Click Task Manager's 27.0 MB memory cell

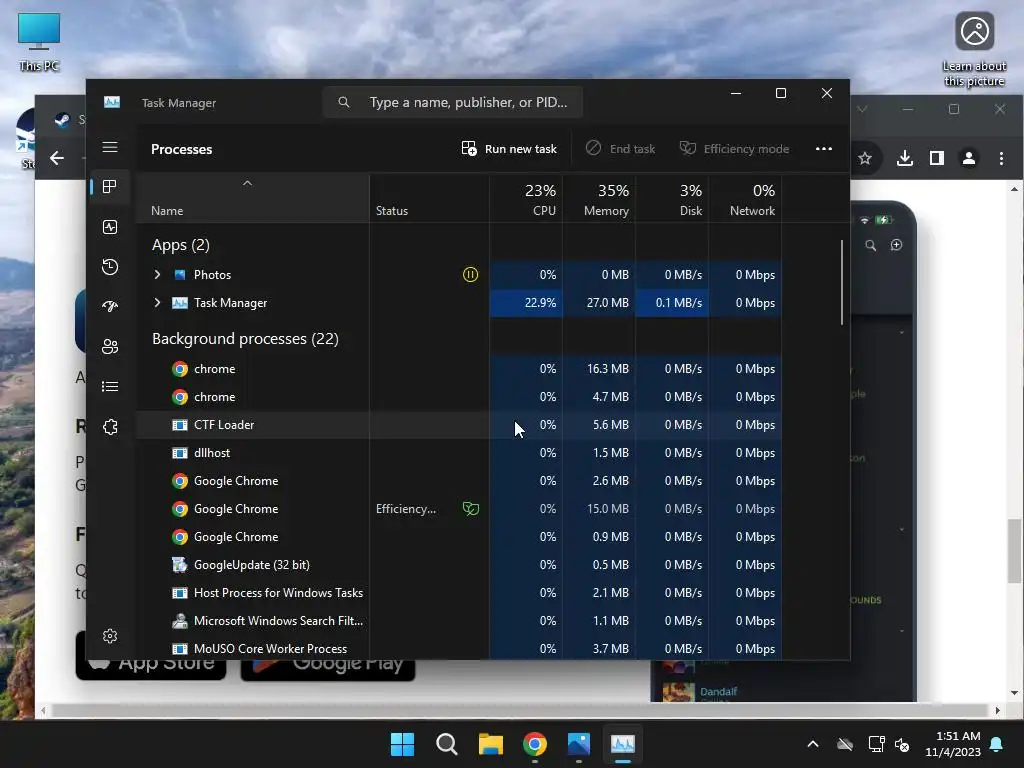pos(600,303)
